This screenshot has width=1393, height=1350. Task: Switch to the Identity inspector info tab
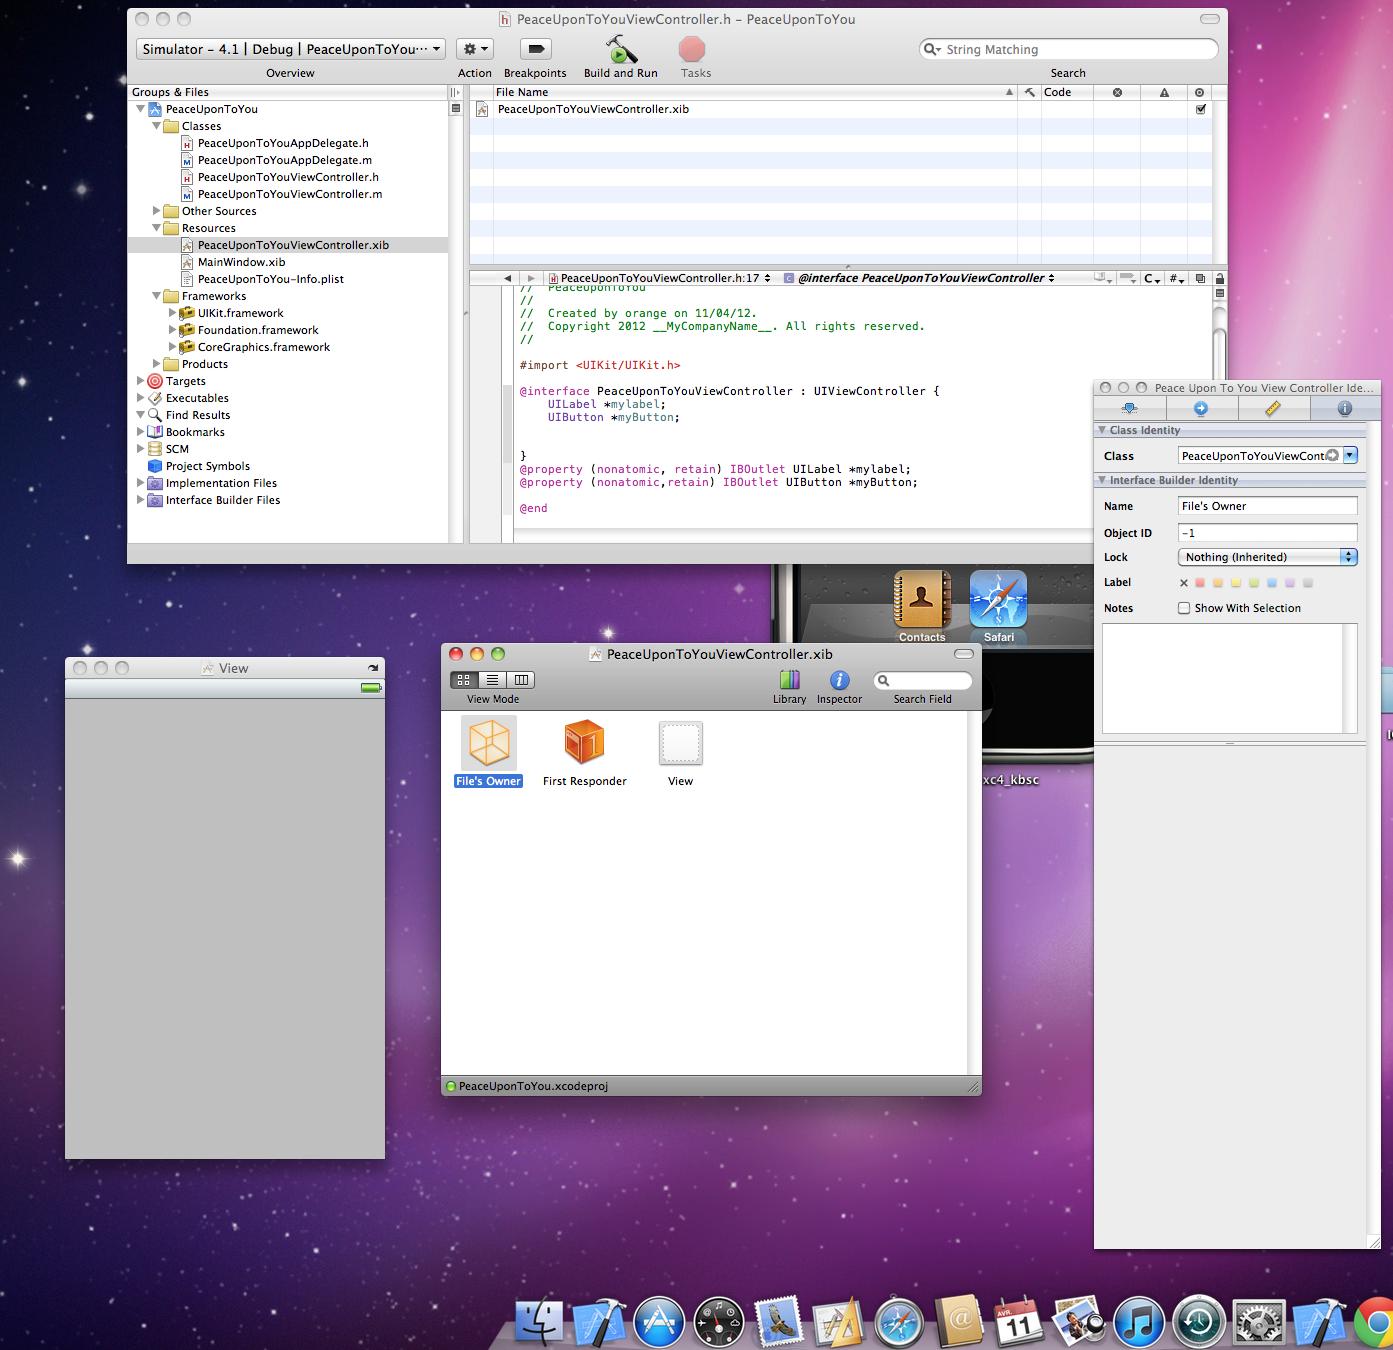(x=1344, y=408)
